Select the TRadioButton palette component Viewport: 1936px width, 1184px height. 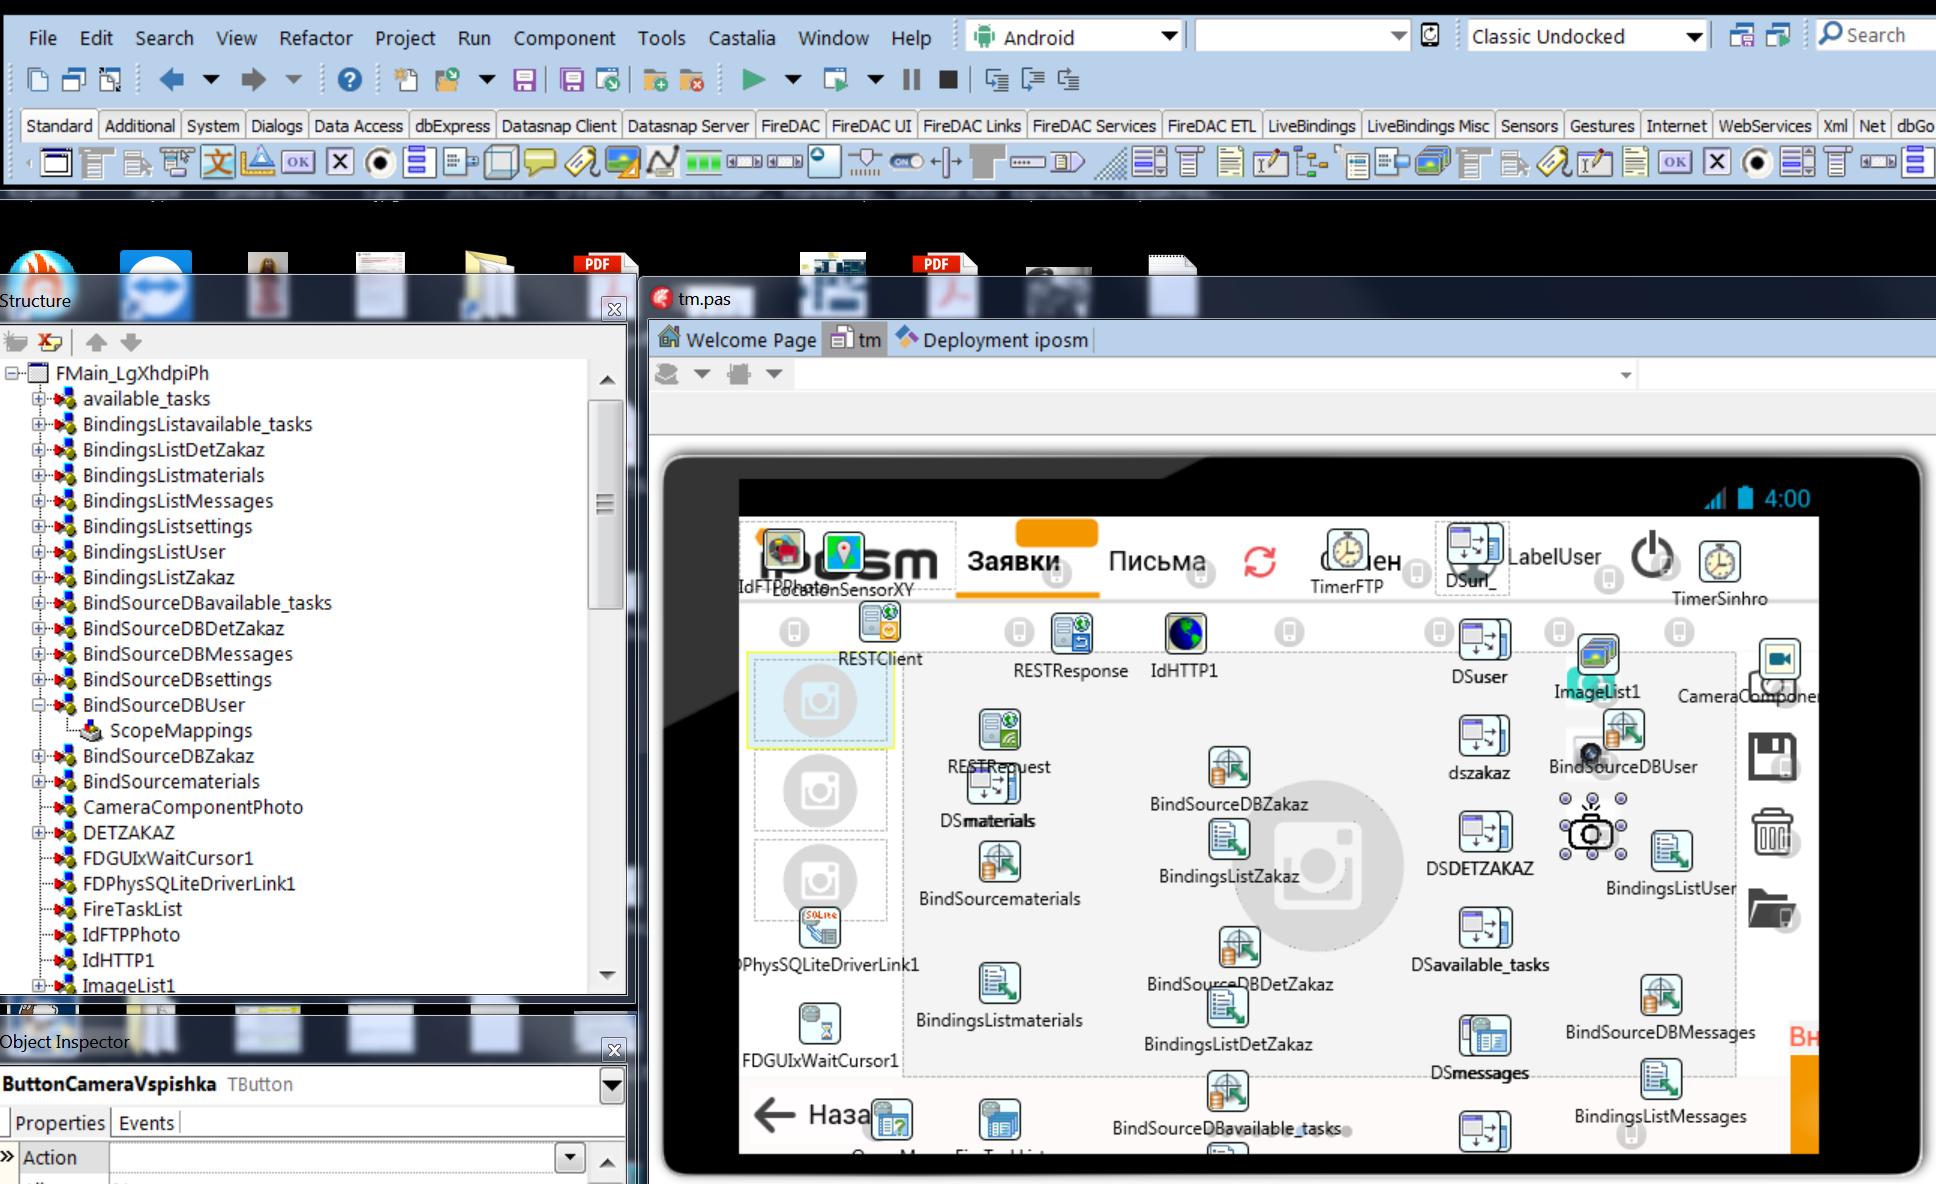coord(379,162)
